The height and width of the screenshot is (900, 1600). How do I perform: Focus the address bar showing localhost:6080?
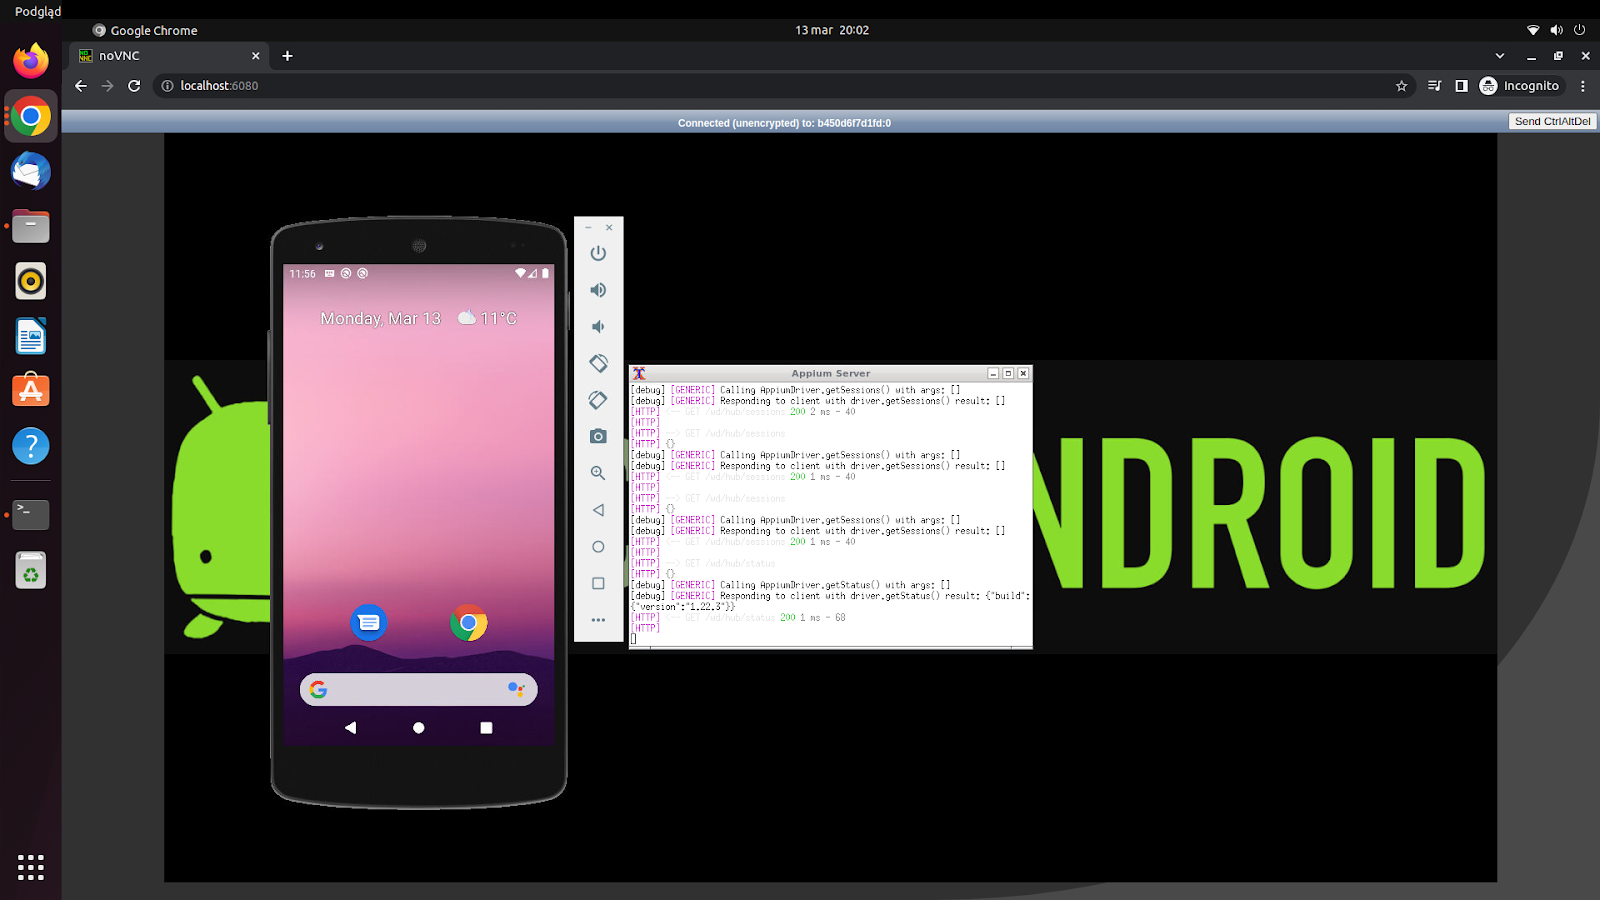pyautogui.click(x=785, y=86)
